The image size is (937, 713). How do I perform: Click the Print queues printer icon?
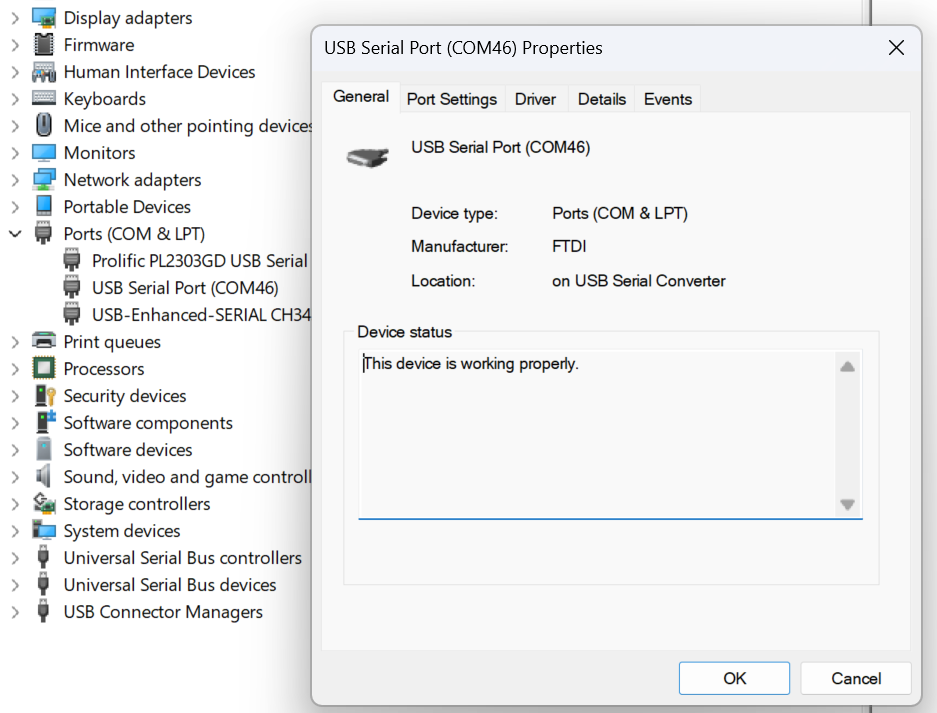44,342
